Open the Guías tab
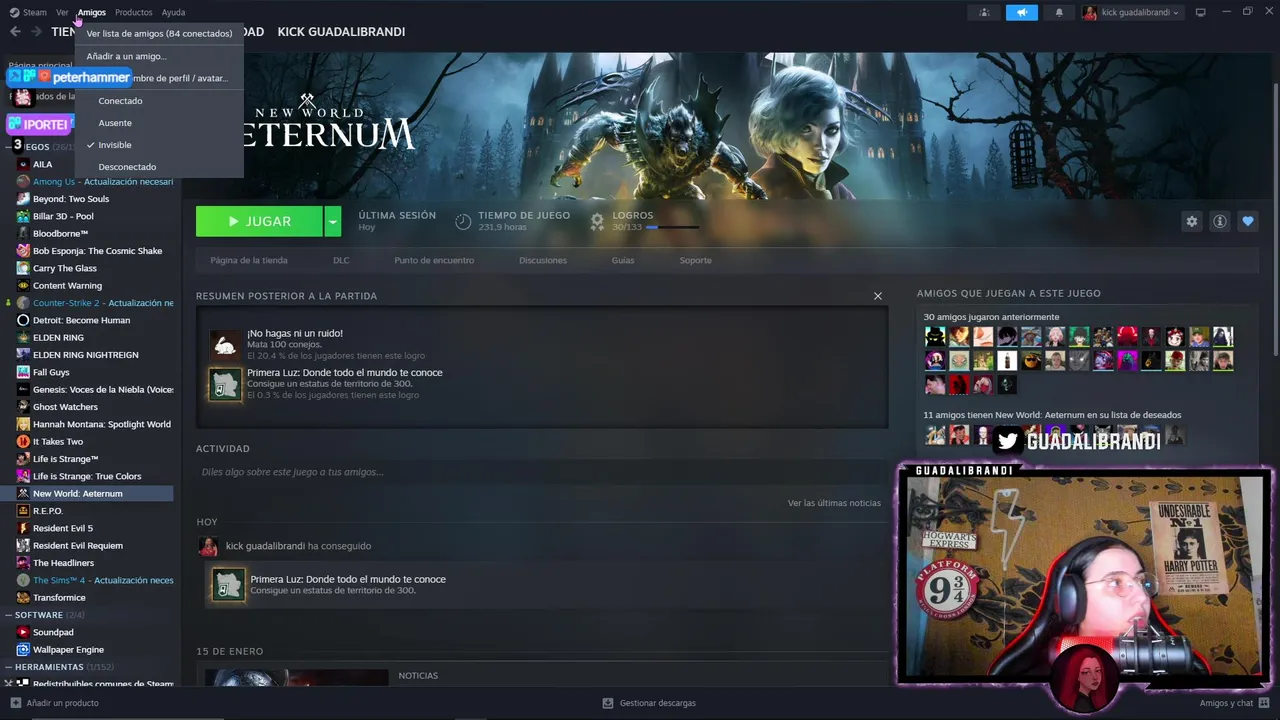1280x720 pixels. 623,260
